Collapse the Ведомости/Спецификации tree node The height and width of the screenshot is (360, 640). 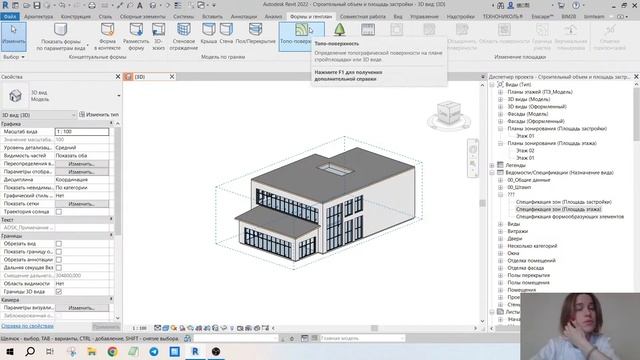pyautogui.click(x=492, y=173)
